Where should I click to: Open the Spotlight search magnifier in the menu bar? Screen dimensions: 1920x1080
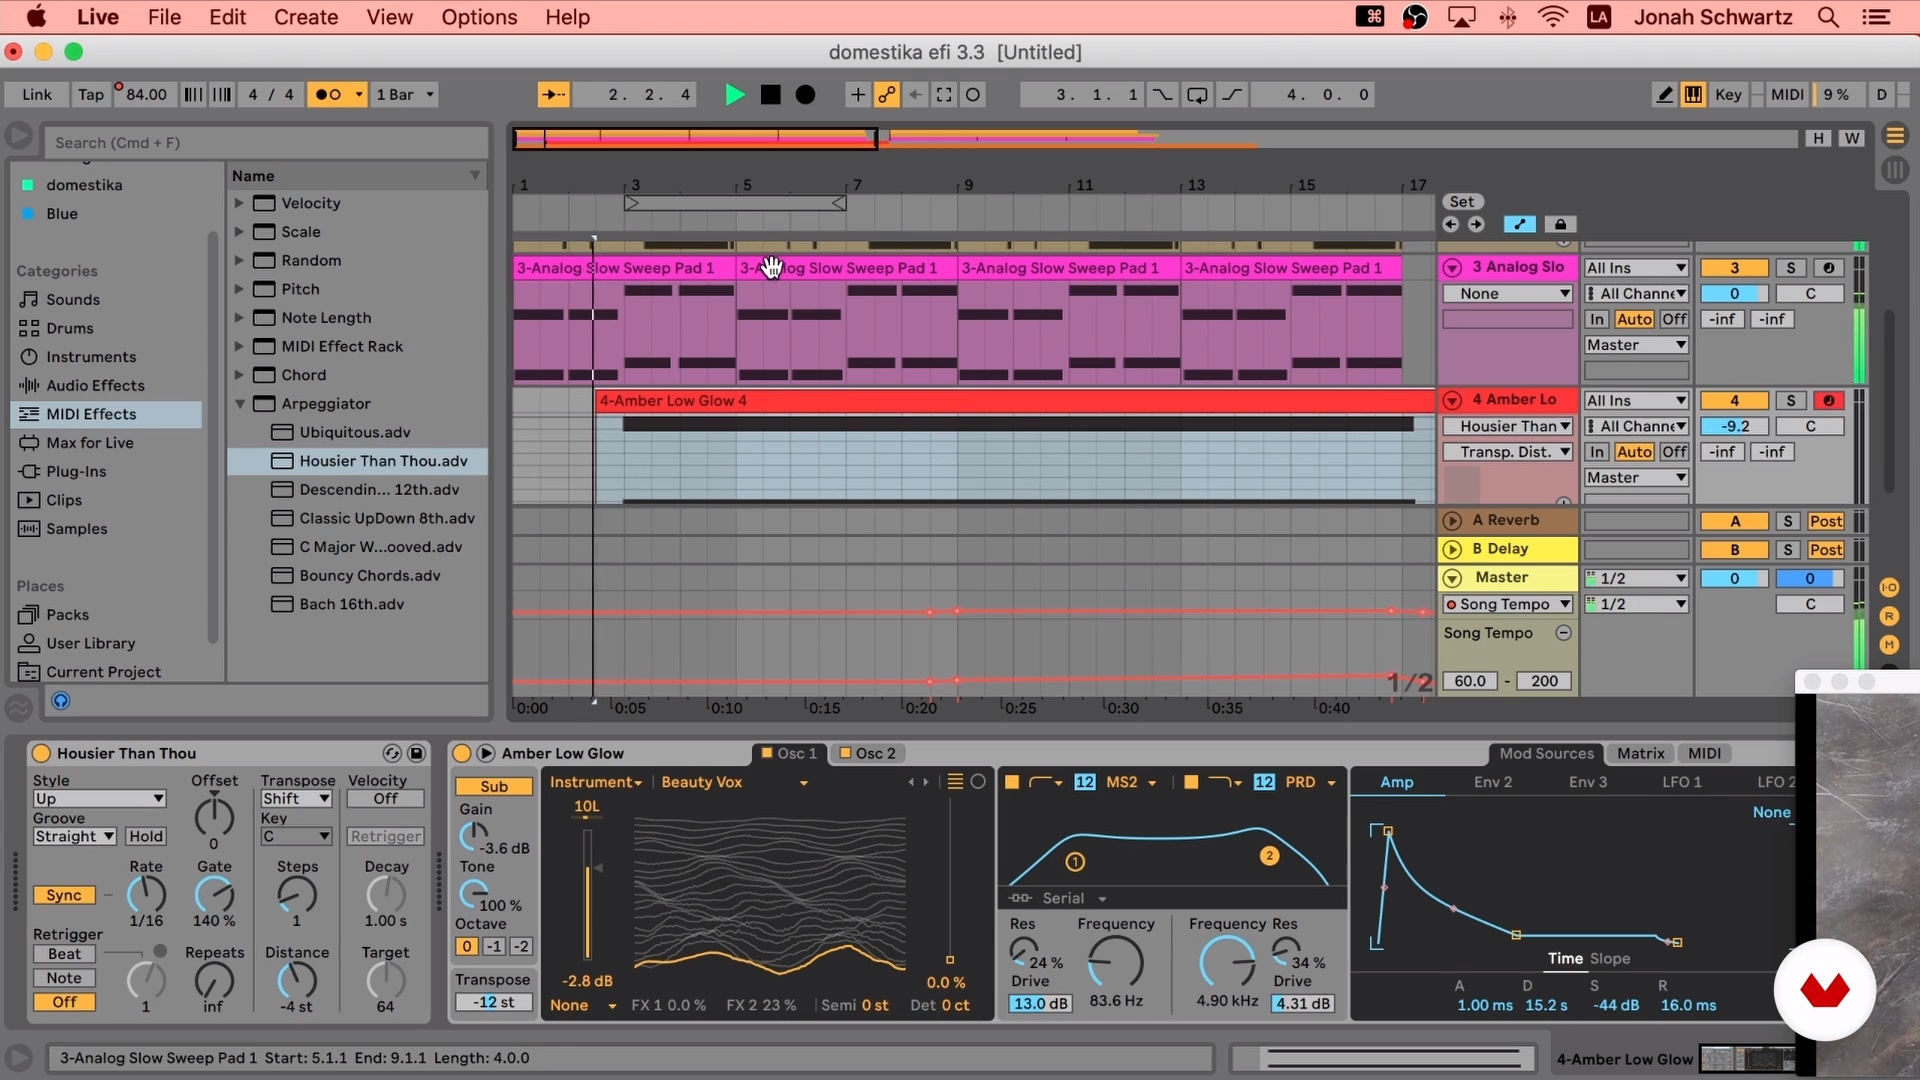[x=1828, y=17]
